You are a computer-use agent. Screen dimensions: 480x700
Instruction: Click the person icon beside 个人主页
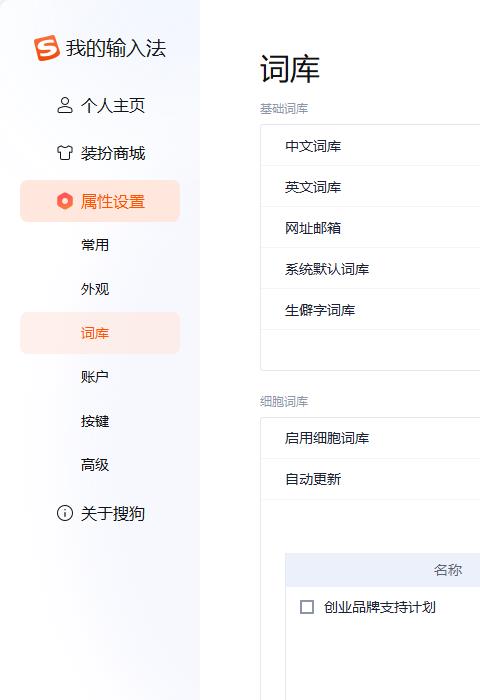(65, 105)
